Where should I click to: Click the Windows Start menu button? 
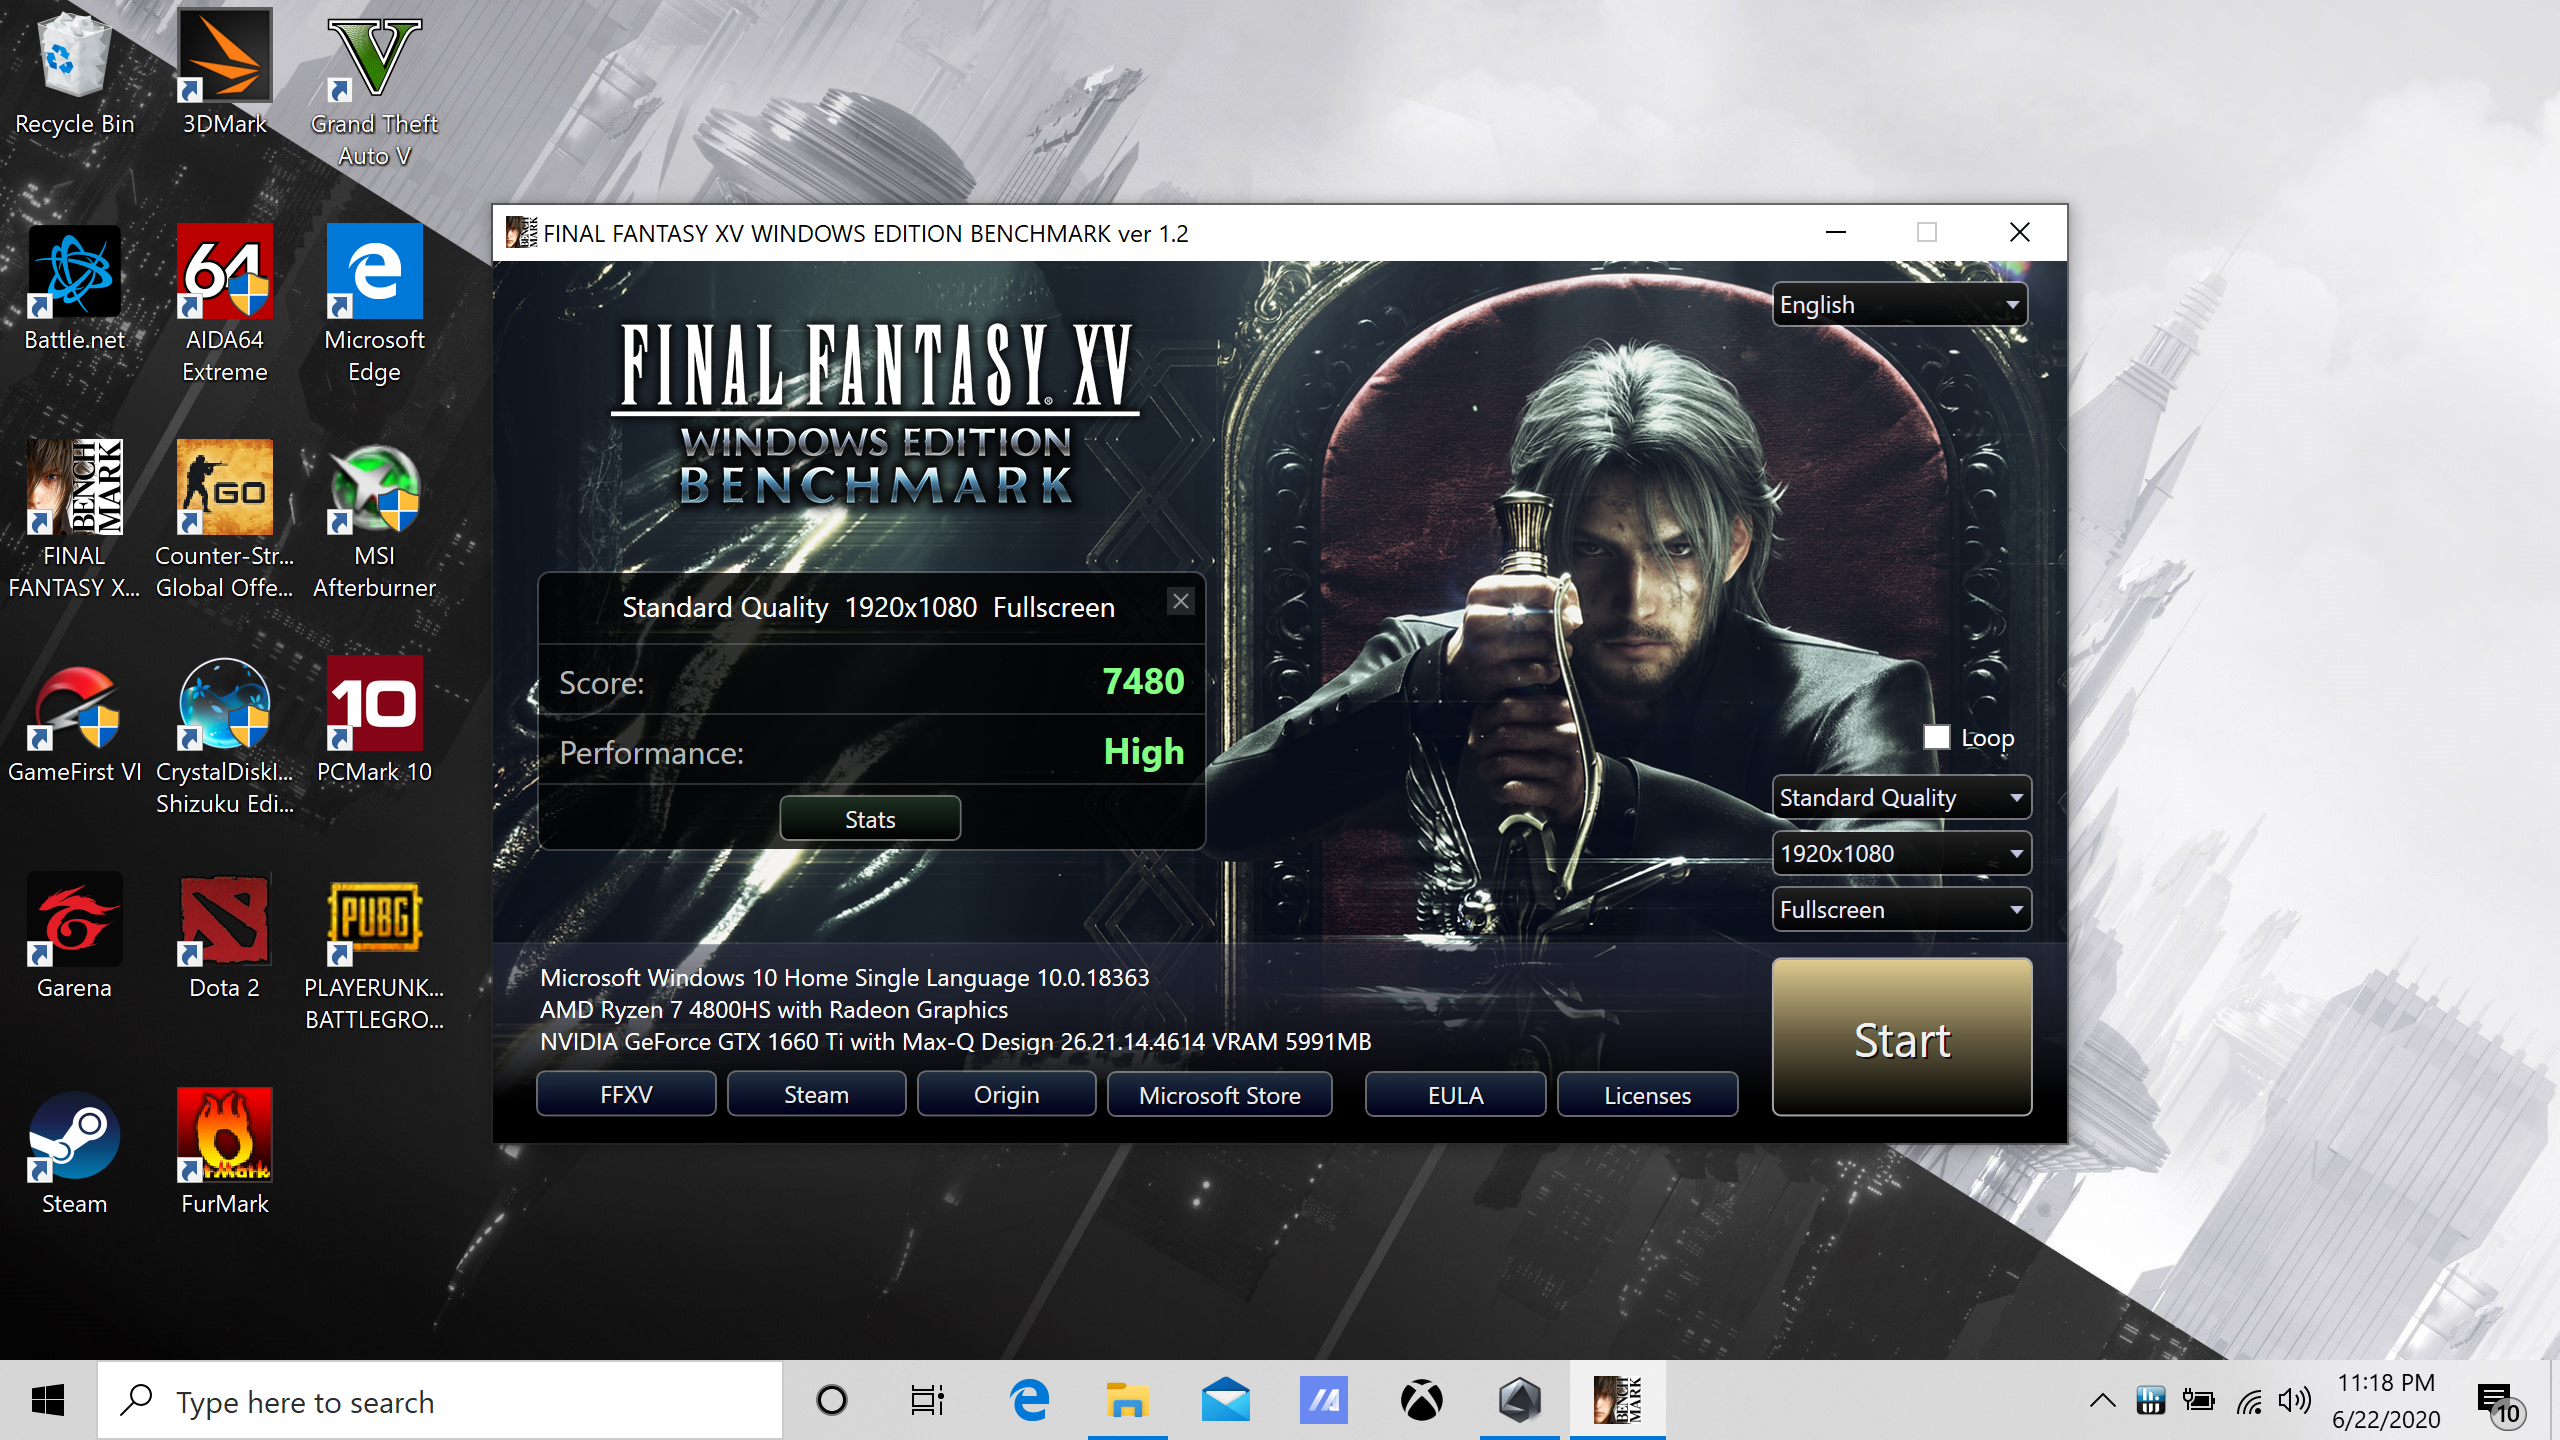[48, 1401]
